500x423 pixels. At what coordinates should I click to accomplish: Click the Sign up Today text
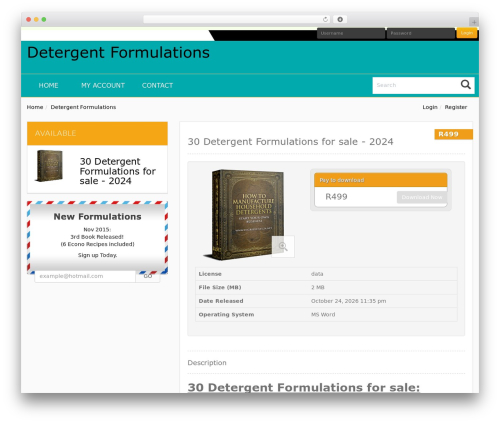tap(97, 255)
